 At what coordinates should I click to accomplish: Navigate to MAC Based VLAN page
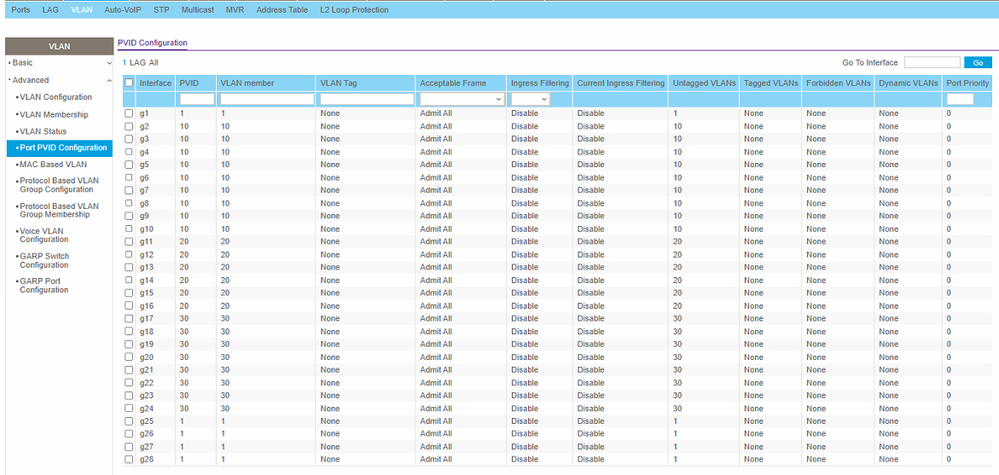(52, 164)
